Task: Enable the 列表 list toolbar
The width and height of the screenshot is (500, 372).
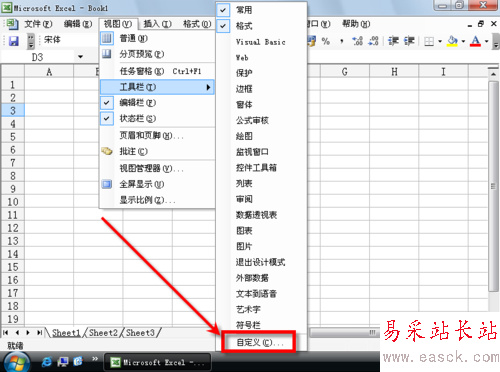Action: click(x=261, y=183)
